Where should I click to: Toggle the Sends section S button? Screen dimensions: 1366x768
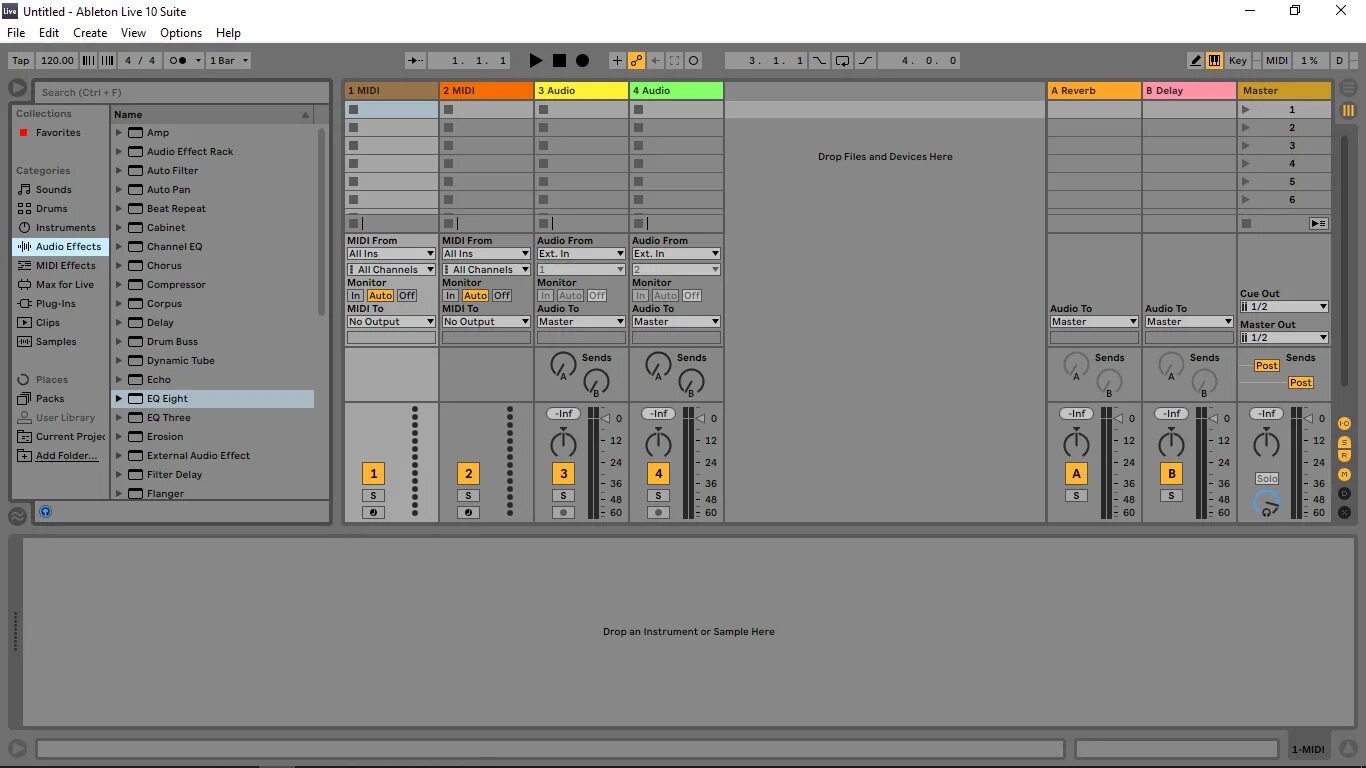click(x=1344, y=442)
